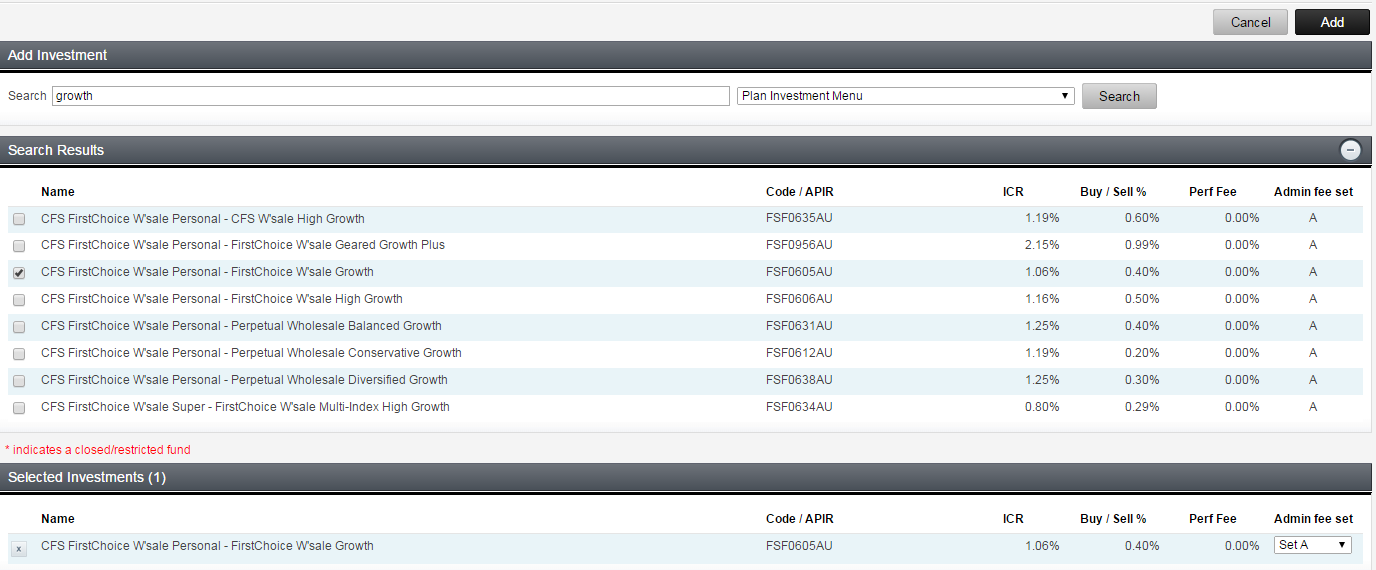
Task: Click closed/restricted fund note text
Action: tap(98, 450)
